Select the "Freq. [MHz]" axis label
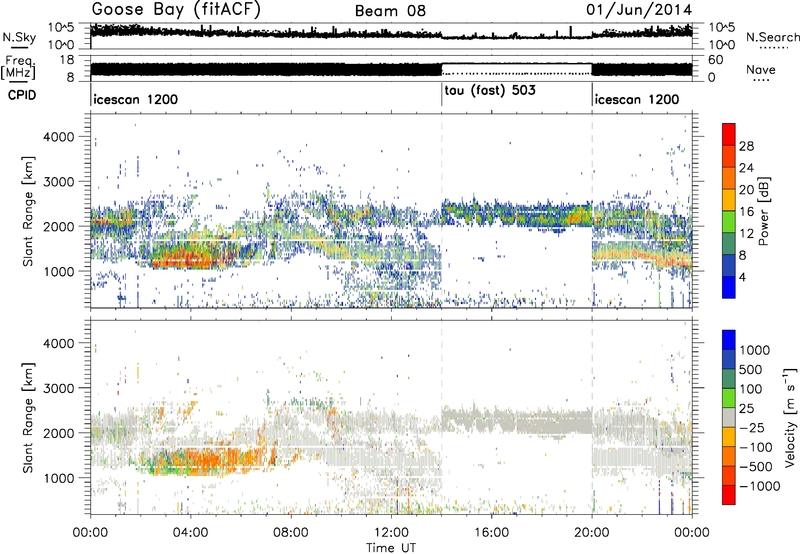Image resolution: width=800 pixels, height=554 pixels. (x=18, y=67)
